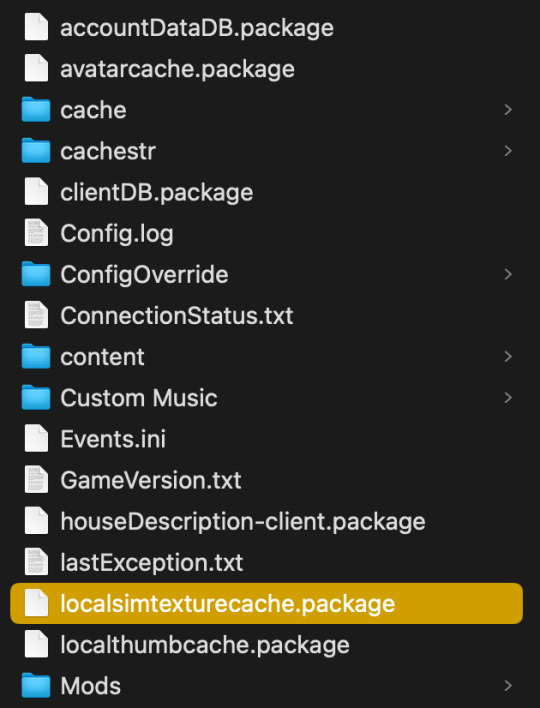Open the Mods folder chevron

[x=508, y=685]
